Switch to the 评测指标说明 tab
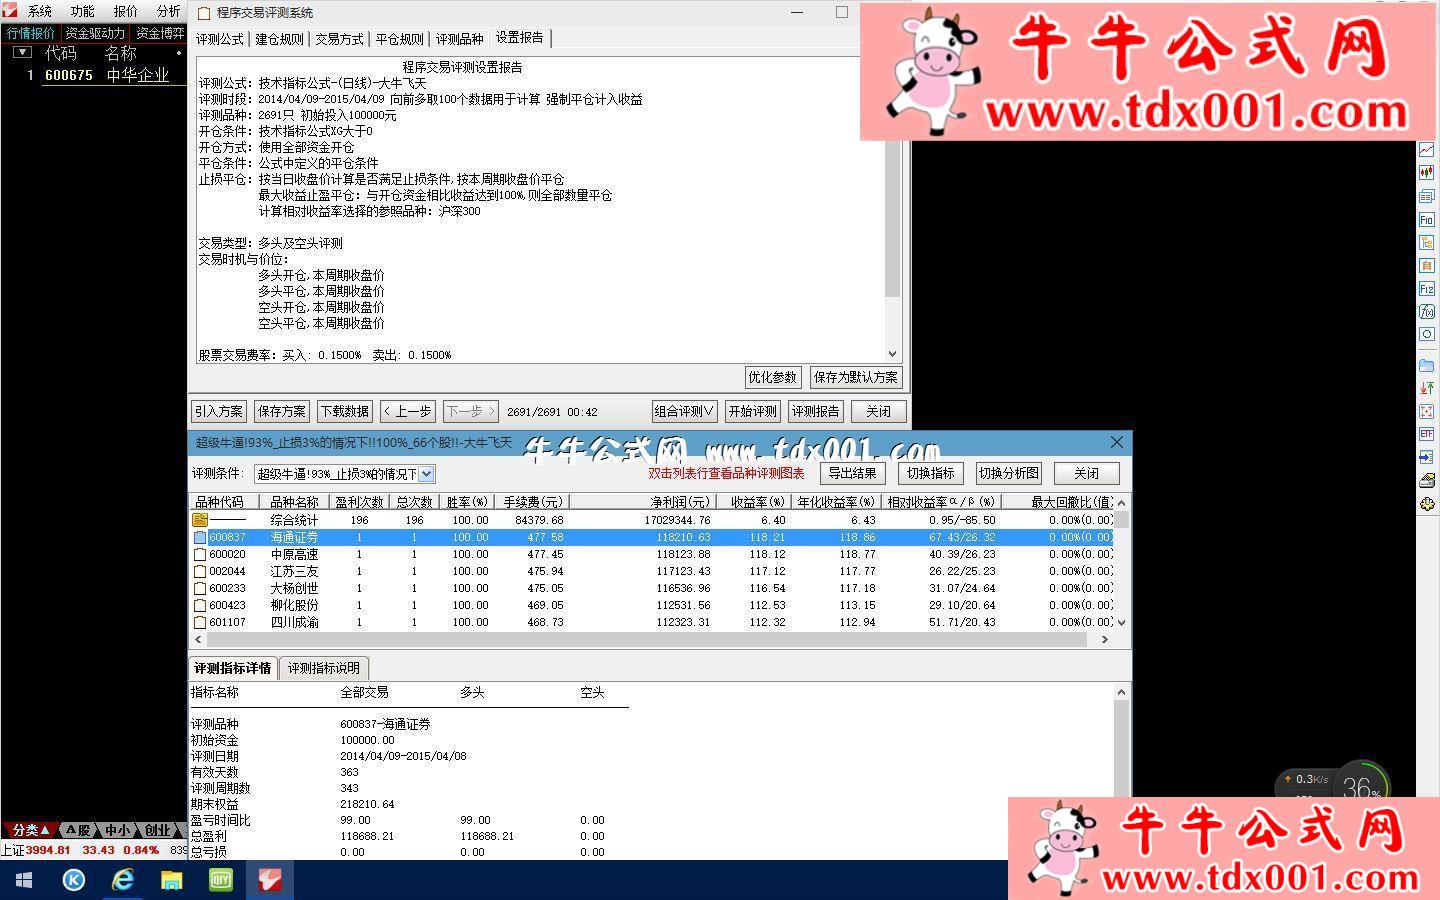 323,668
